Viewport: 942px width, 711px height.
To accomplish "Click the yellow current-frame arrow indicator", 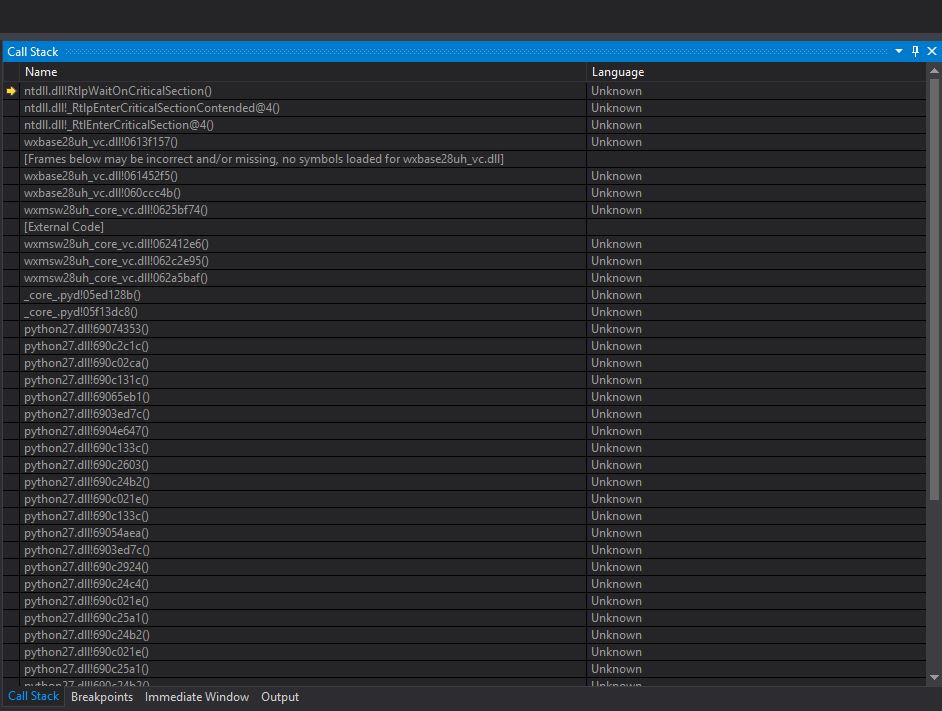I will pos(12,91).
